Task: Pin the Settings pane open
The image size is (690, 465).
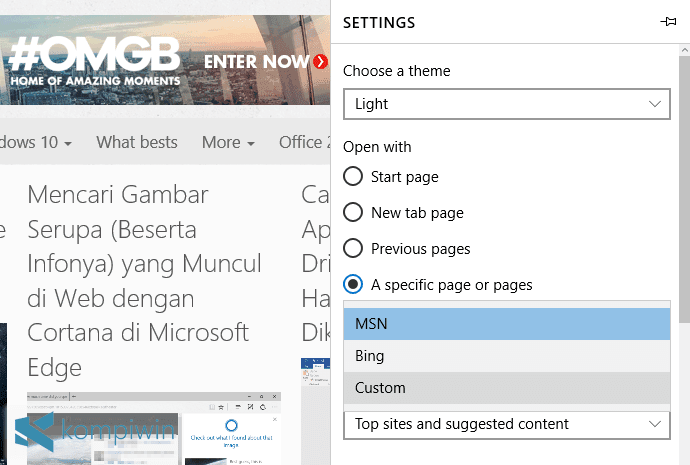Action: [x=668, y=22]
